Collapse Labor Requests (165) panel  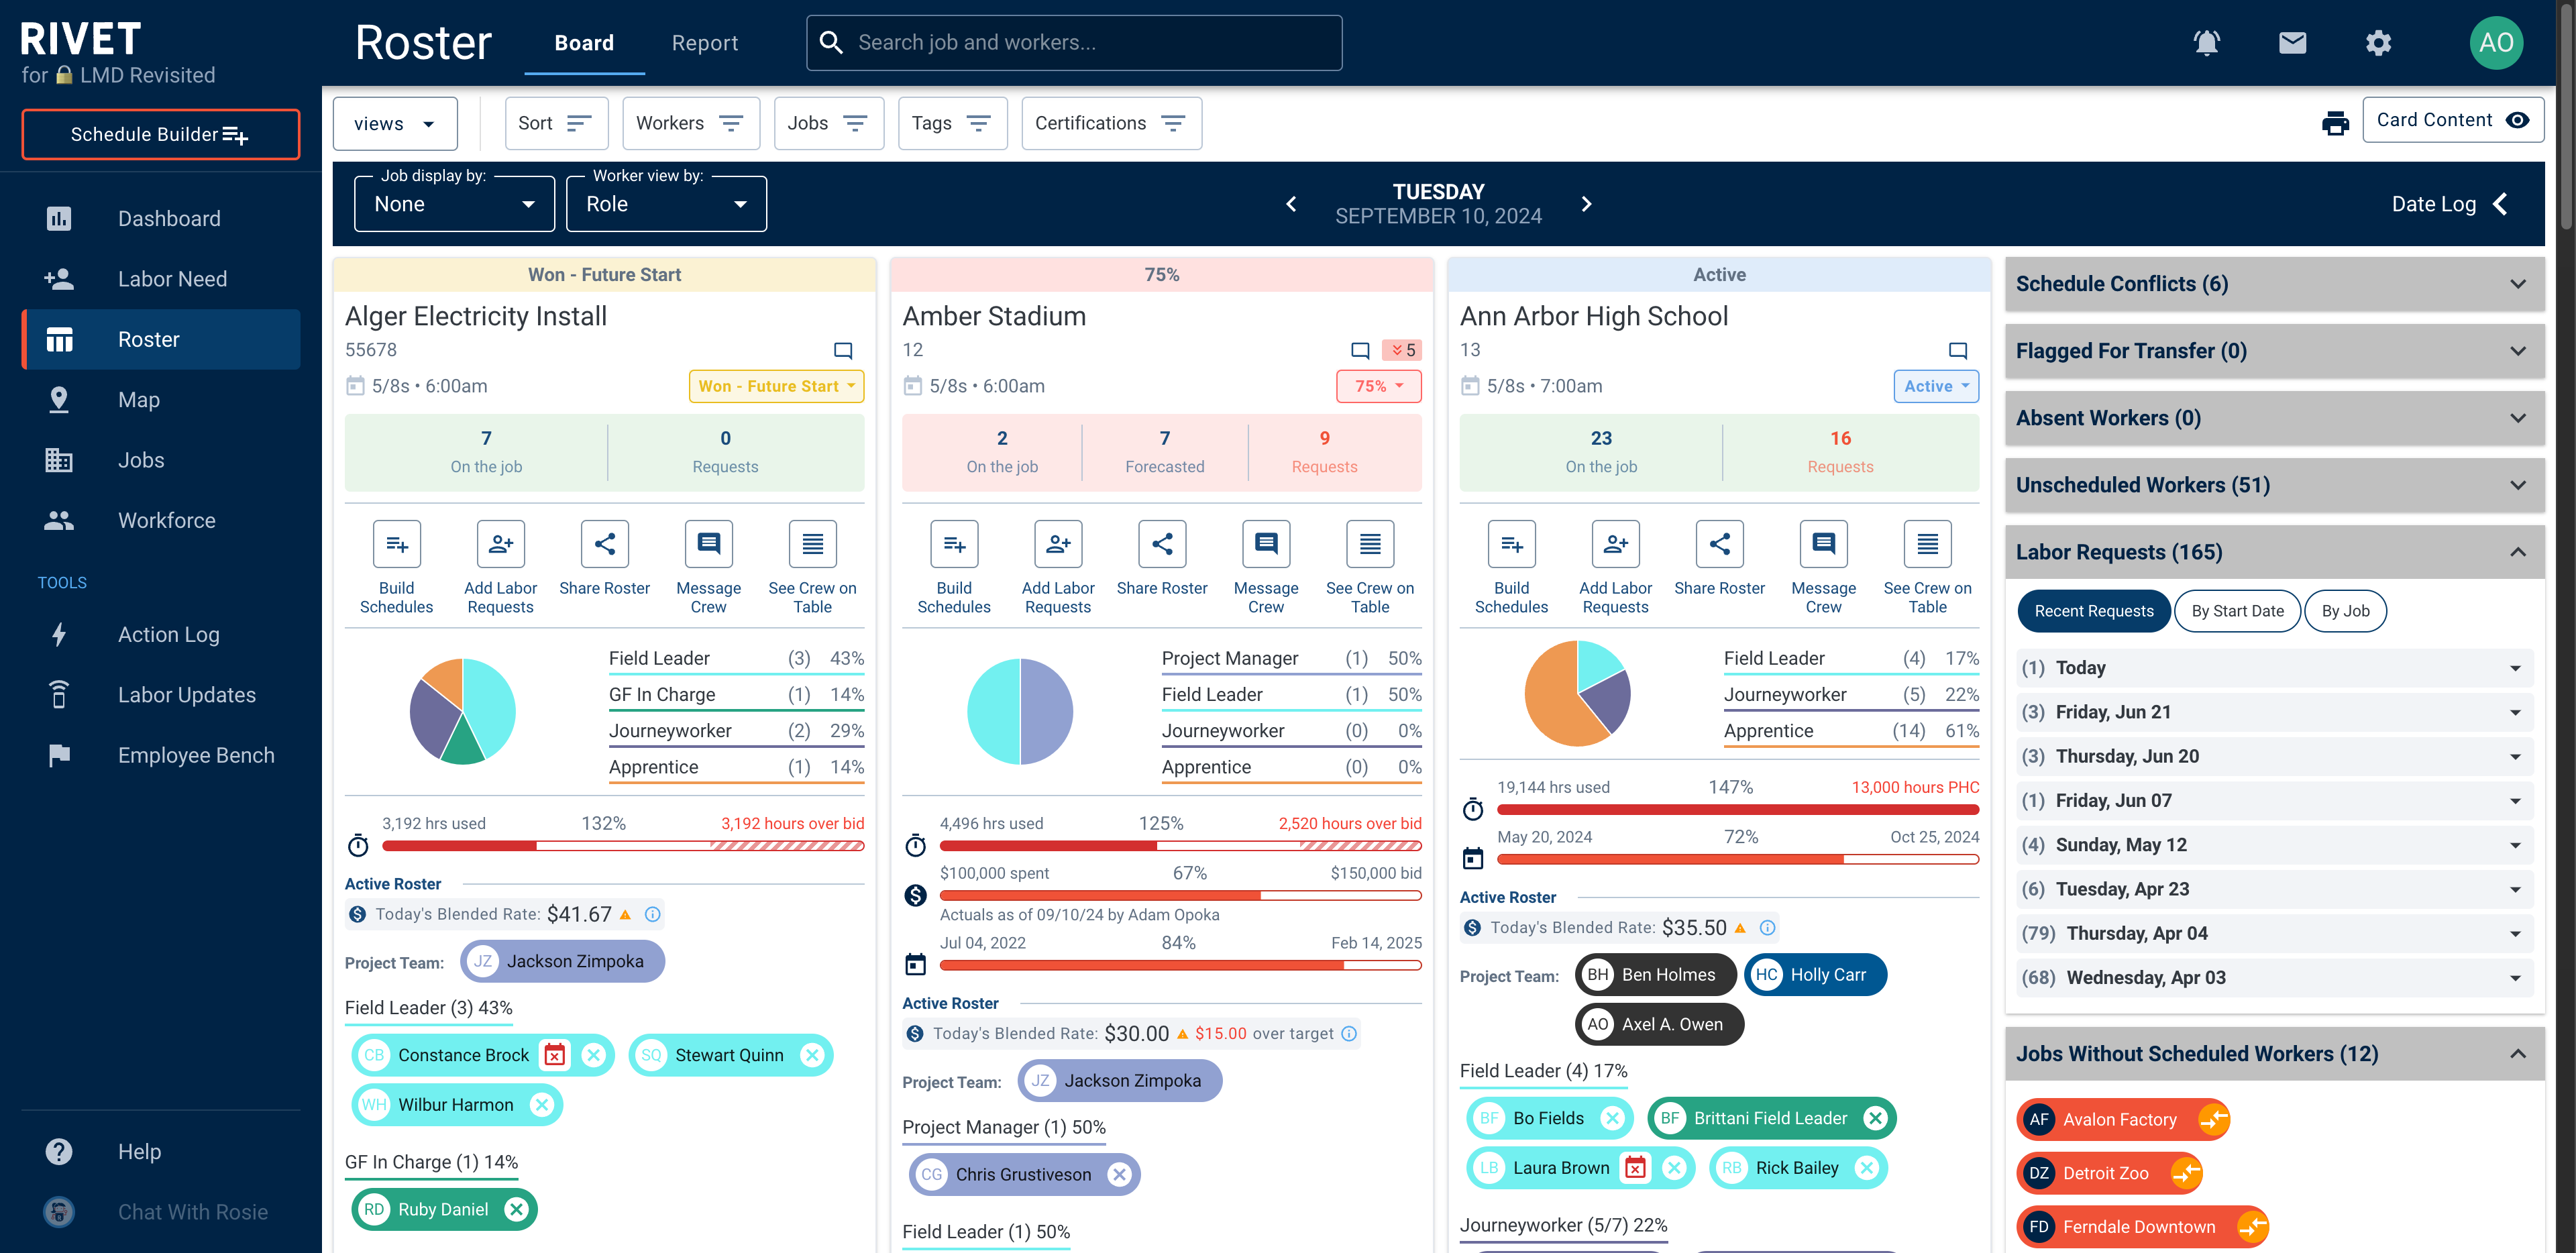tap(2274, 552)
